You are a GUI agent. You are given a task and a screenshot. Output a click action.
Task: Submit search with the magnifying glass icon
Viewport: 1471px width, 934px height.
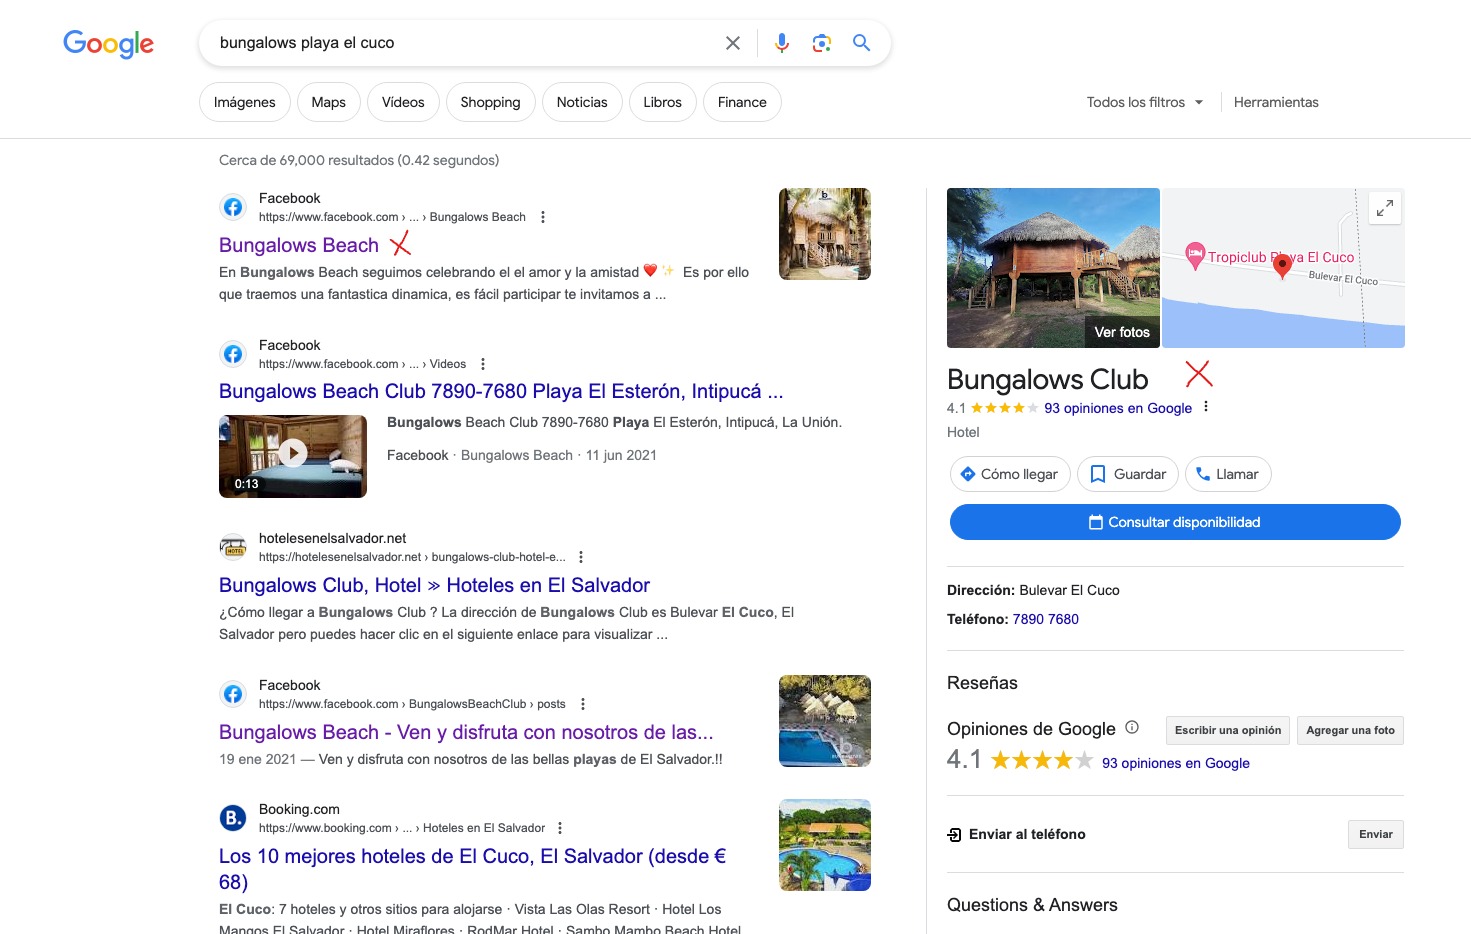(861, 43)
